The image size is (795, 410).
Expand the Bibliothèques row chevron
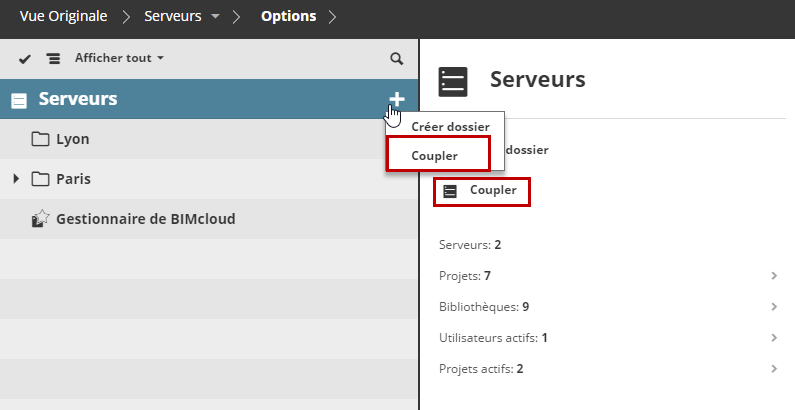click(x=775, y=306)
